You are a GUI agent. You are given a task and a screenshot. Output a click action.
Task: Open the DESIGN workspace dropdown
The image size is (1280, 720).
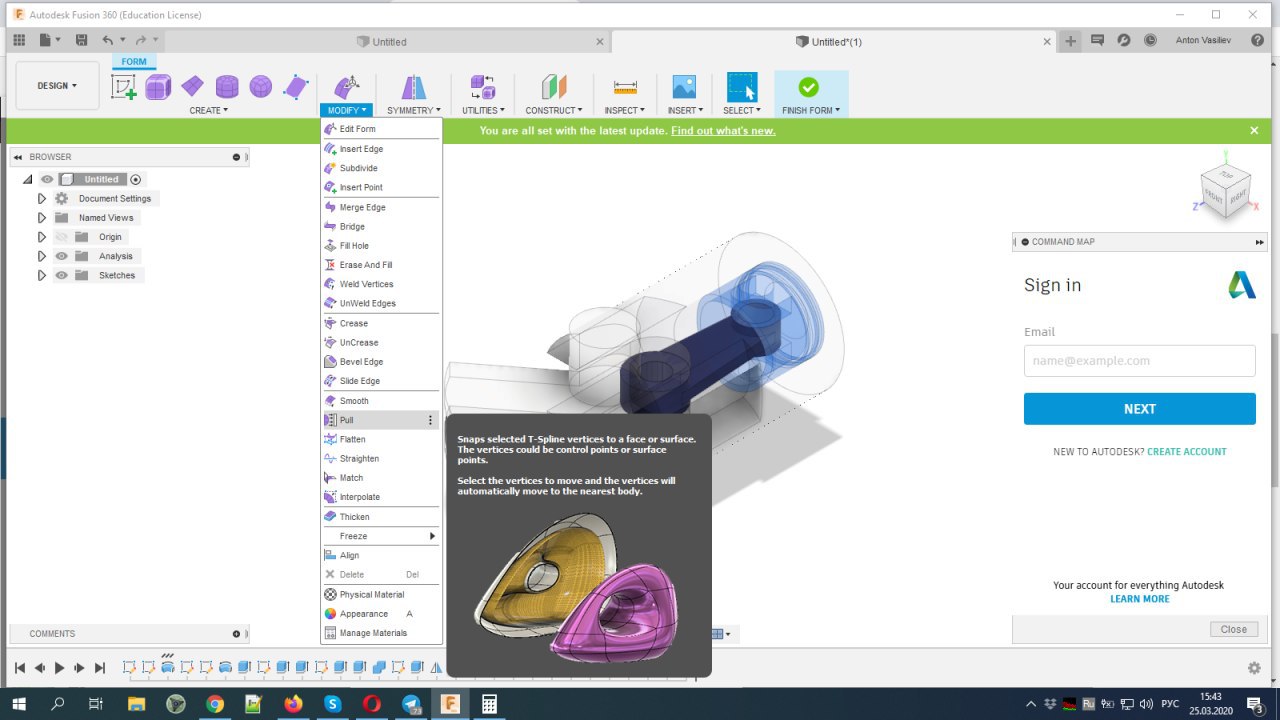point(57,86)
